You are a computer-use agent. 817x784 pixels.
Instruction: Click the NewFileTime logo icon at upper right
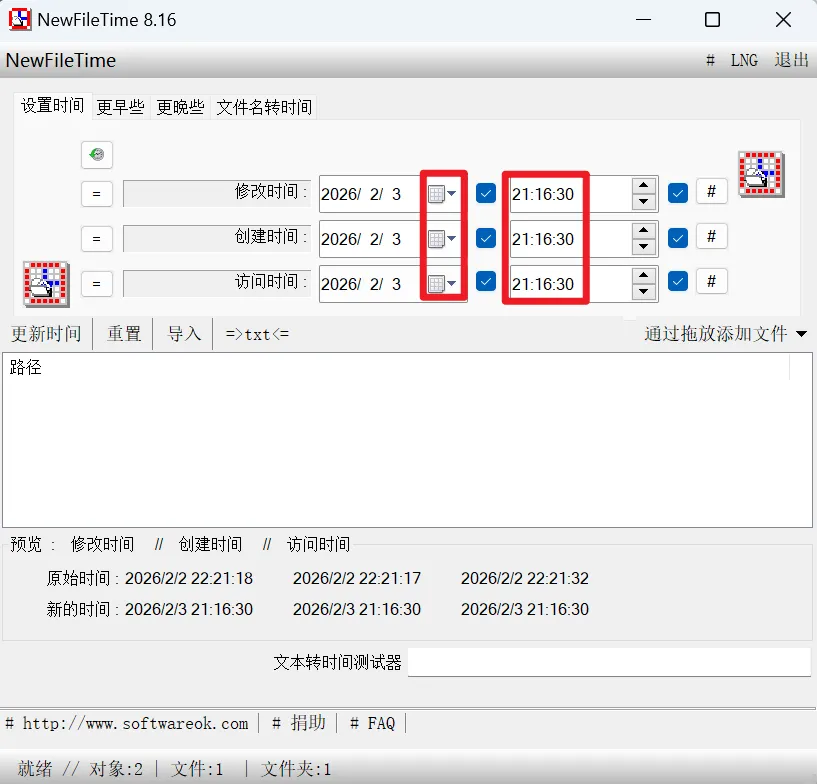click(x=761, y=174)
